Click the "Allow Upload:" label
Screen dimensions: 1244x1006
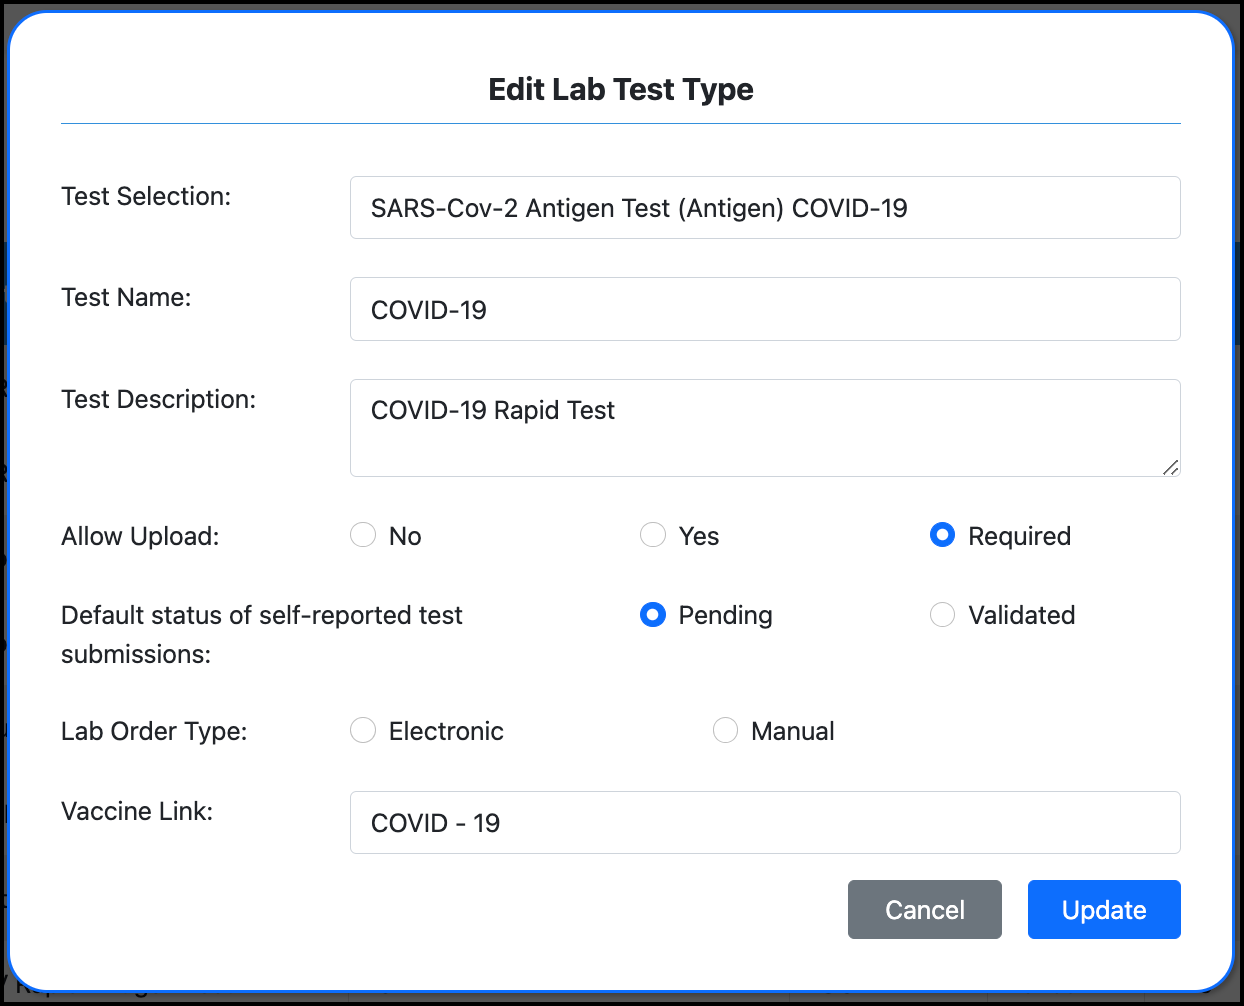(139, 536)
